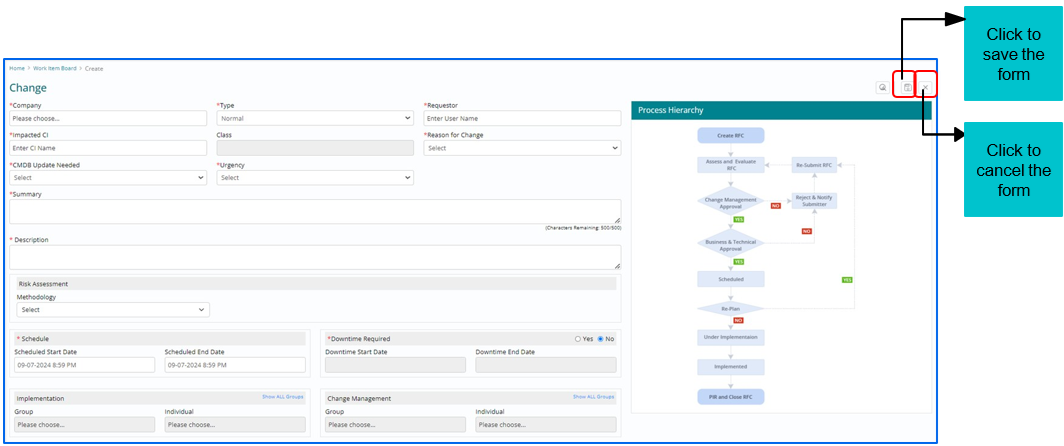Click the Company field
Screen dimensions: 1064x446
pos(107,118)
